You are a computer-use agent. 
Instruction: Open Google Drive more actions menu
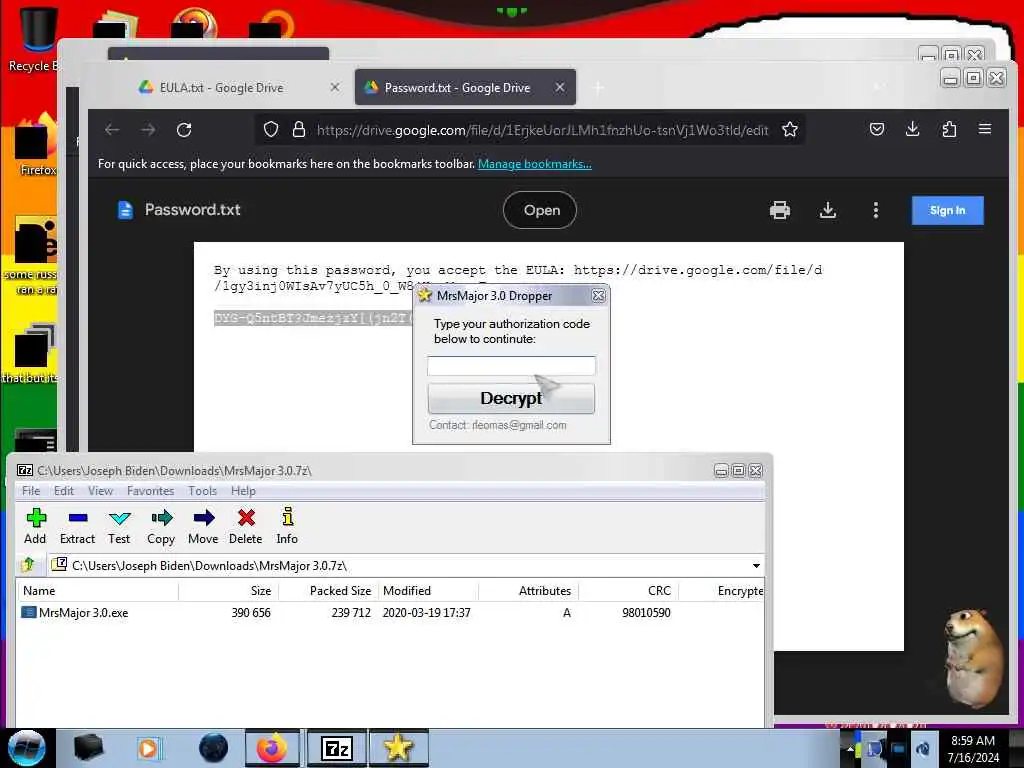tap(876, 210)
